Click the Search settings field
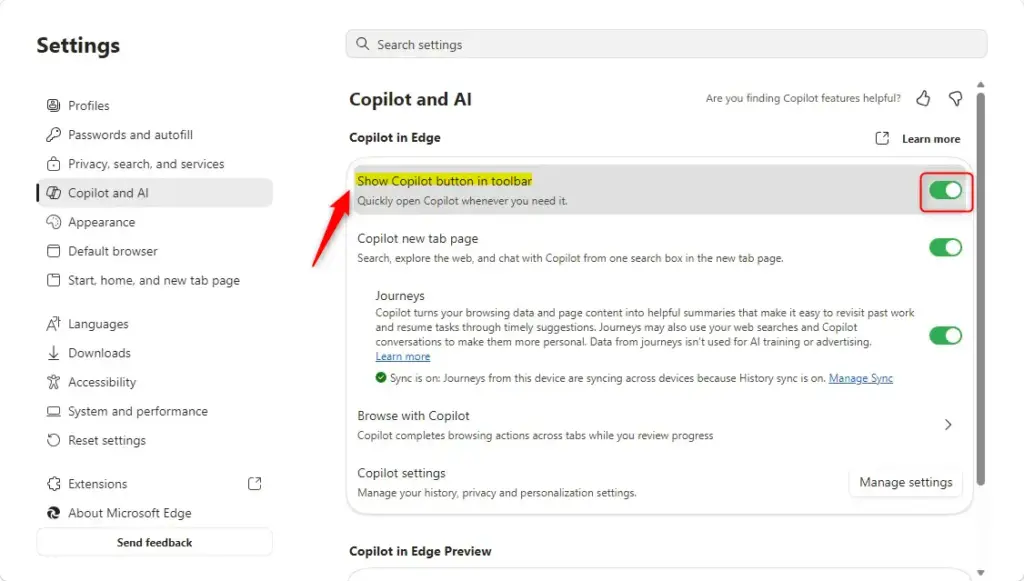1024x581 pixels. (666, 44)
